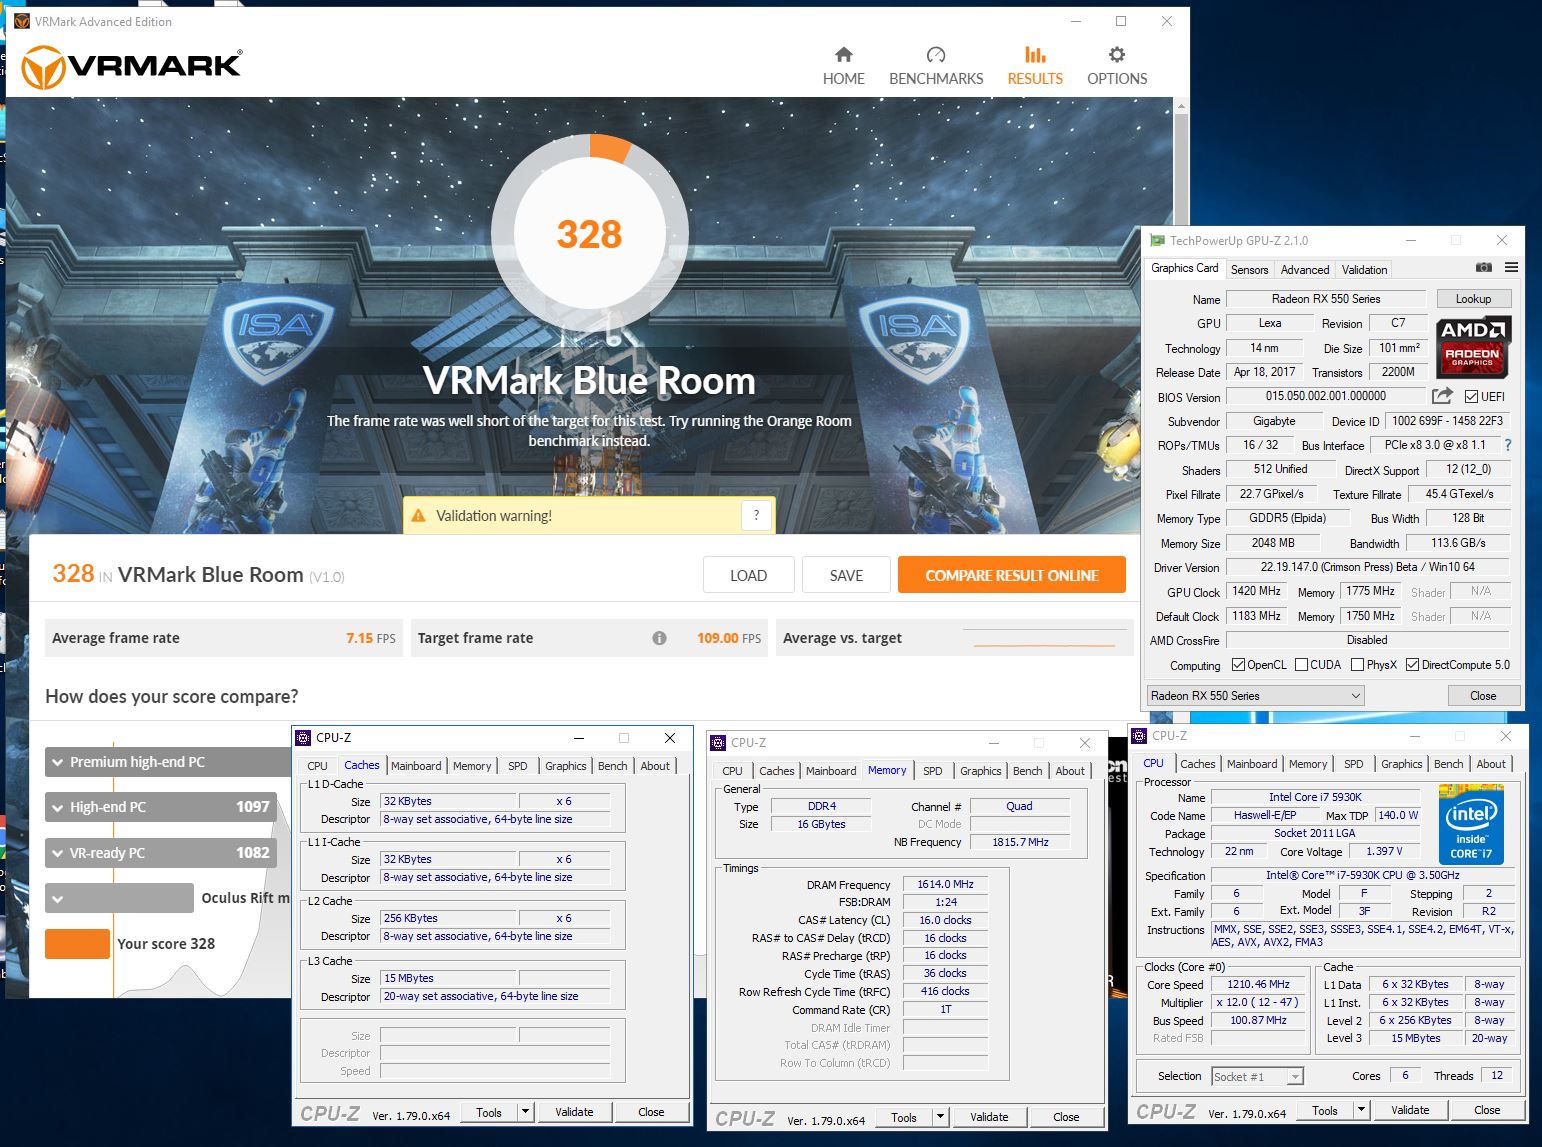This screenshot has width=1542, height=1147.
Task: Click the CPU-Z Memory window title icon
Action: (718, 743)
